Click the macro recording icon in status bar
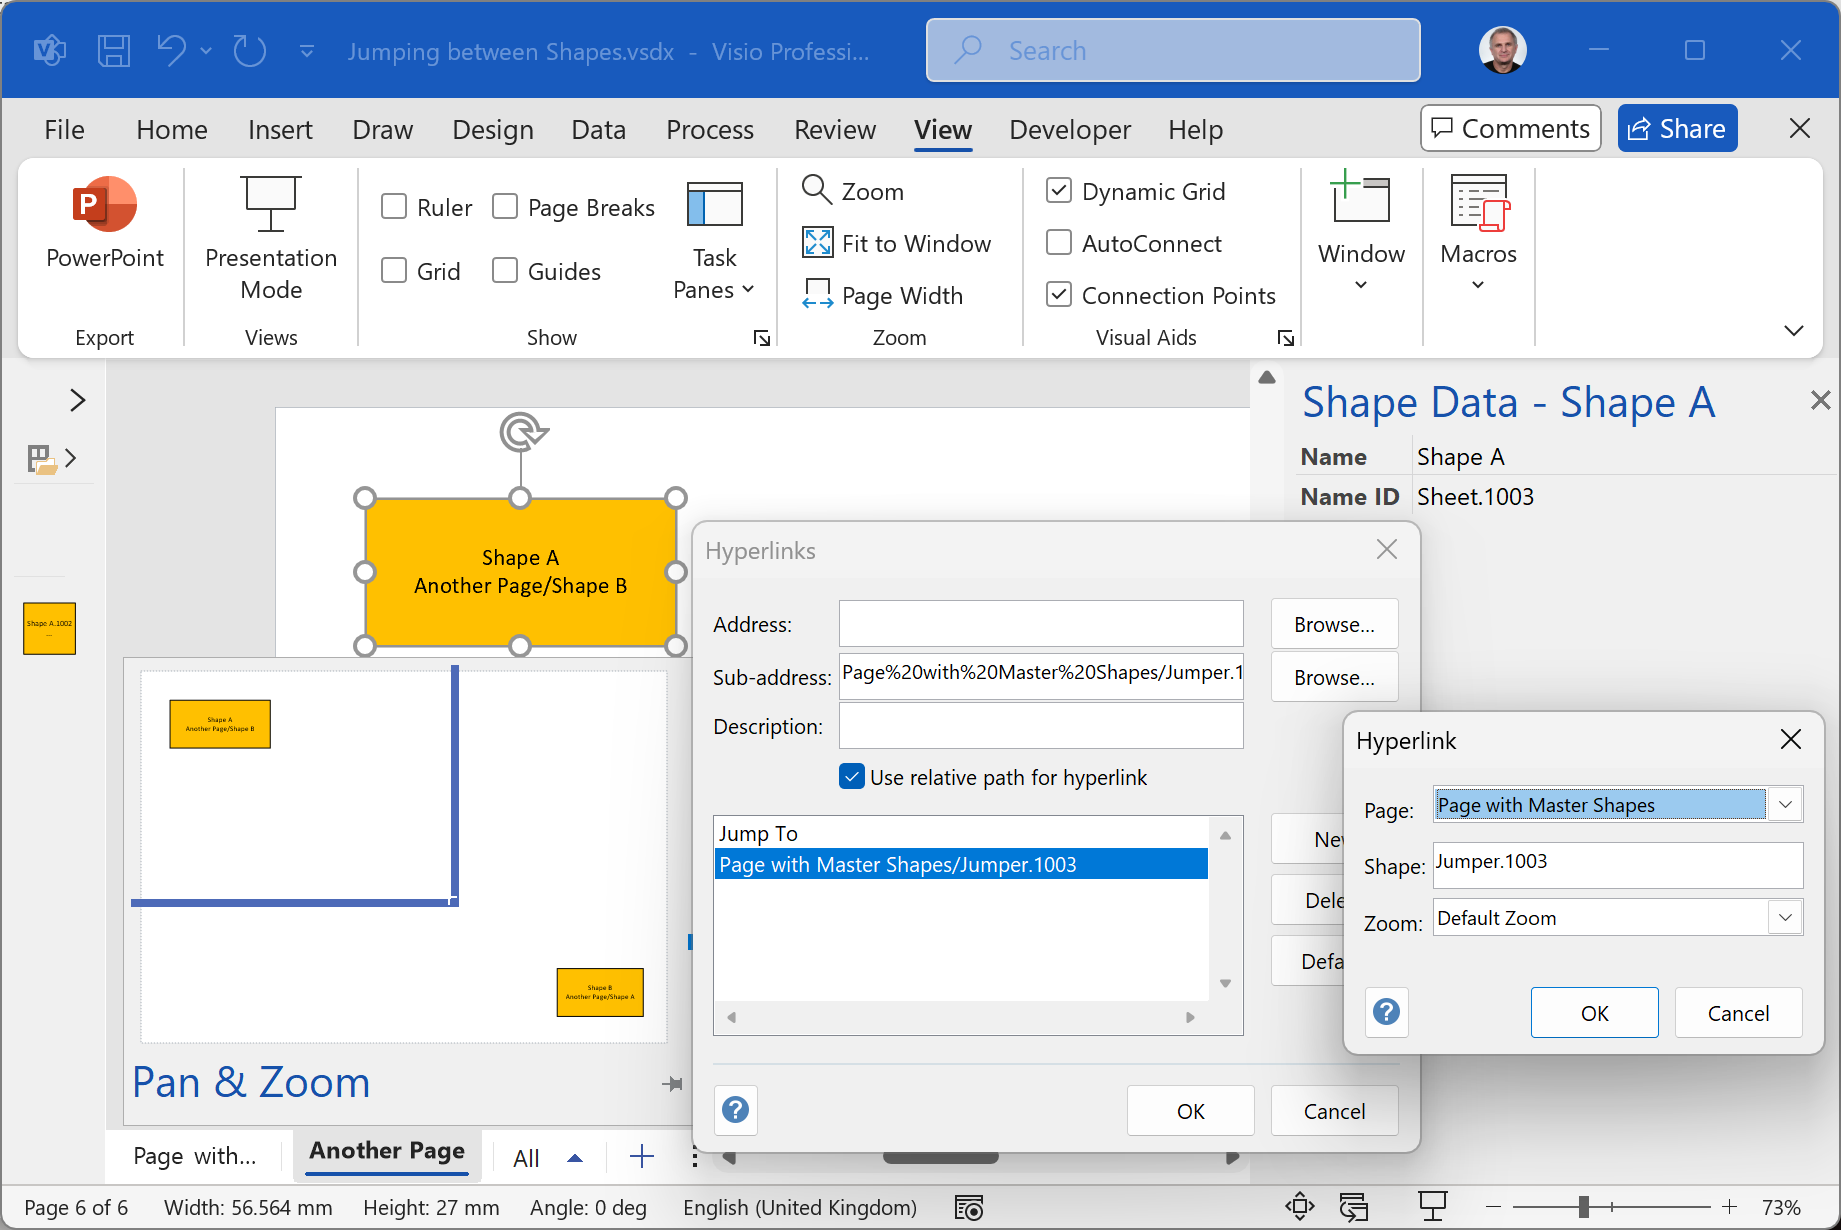The height and width of the screenshot is (1230, 1841). click(969, 1207)
